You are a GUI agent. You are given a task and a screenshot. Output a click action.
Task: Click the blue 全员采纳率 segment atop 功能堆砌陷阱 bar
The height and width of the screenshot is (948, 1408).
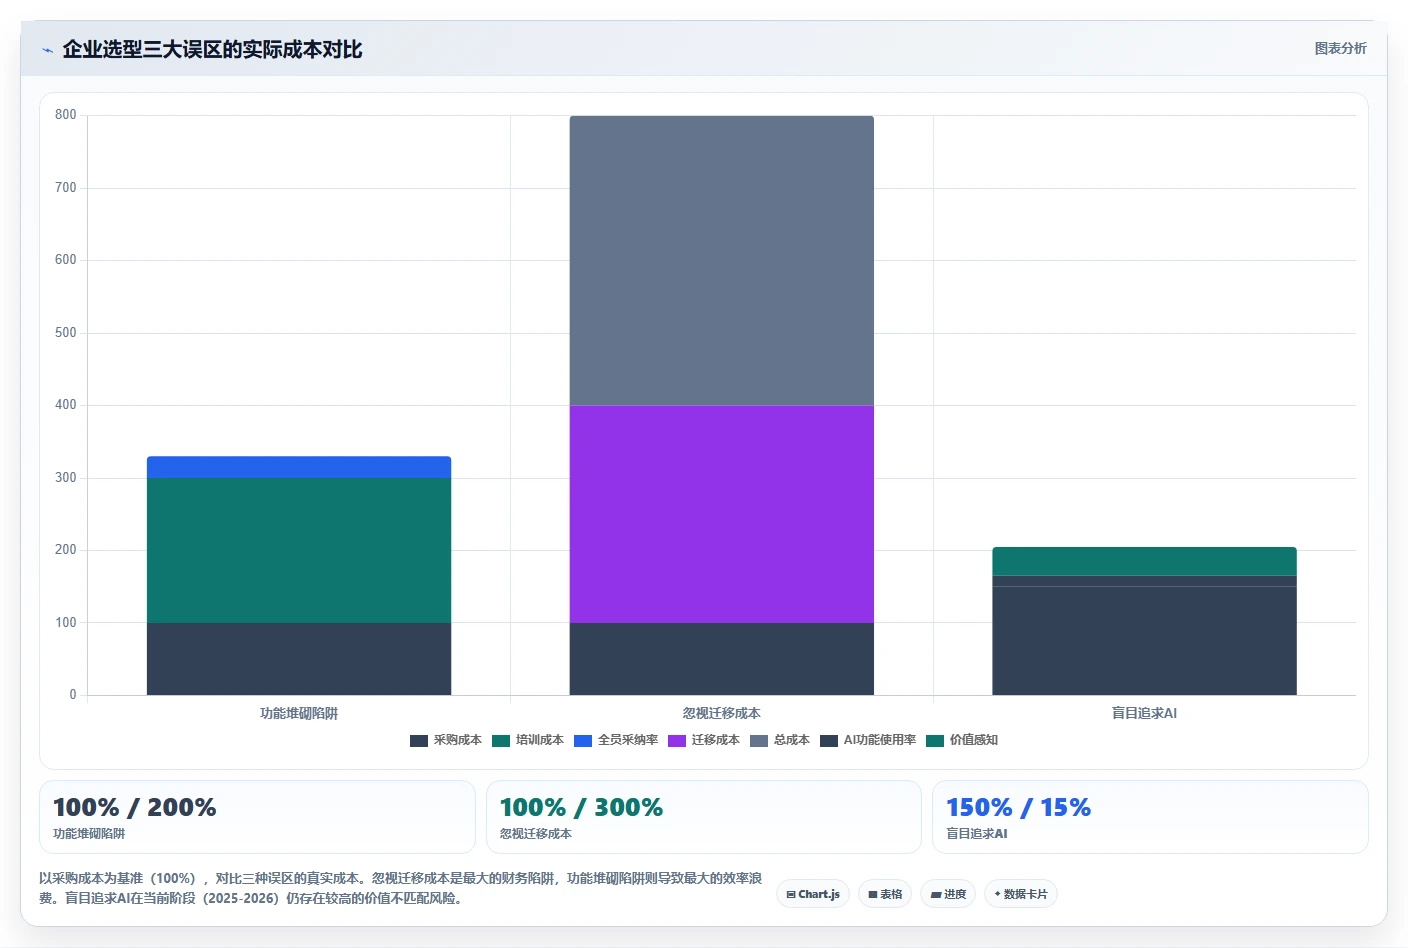click(299, 467)
